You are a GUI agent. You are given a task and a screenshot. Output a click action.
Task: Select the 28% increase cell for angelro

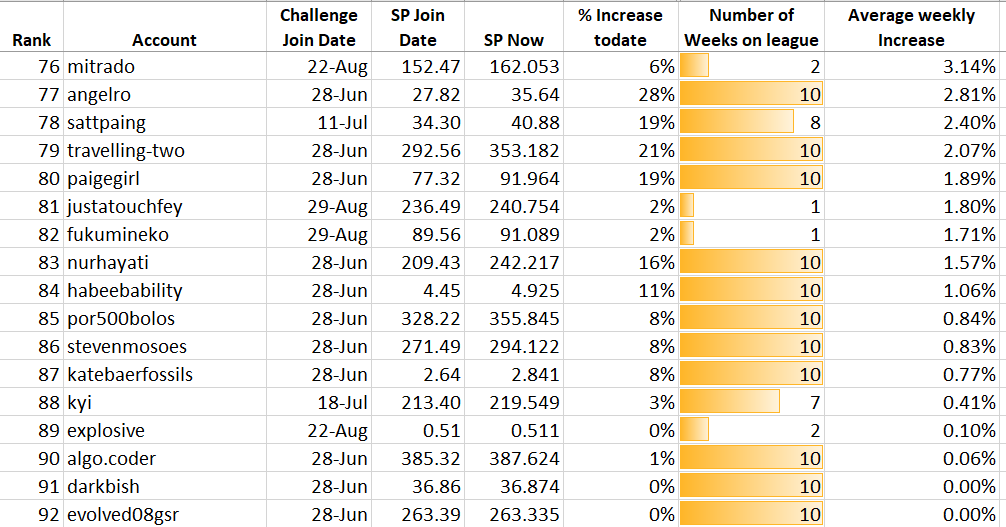[620, 94]
